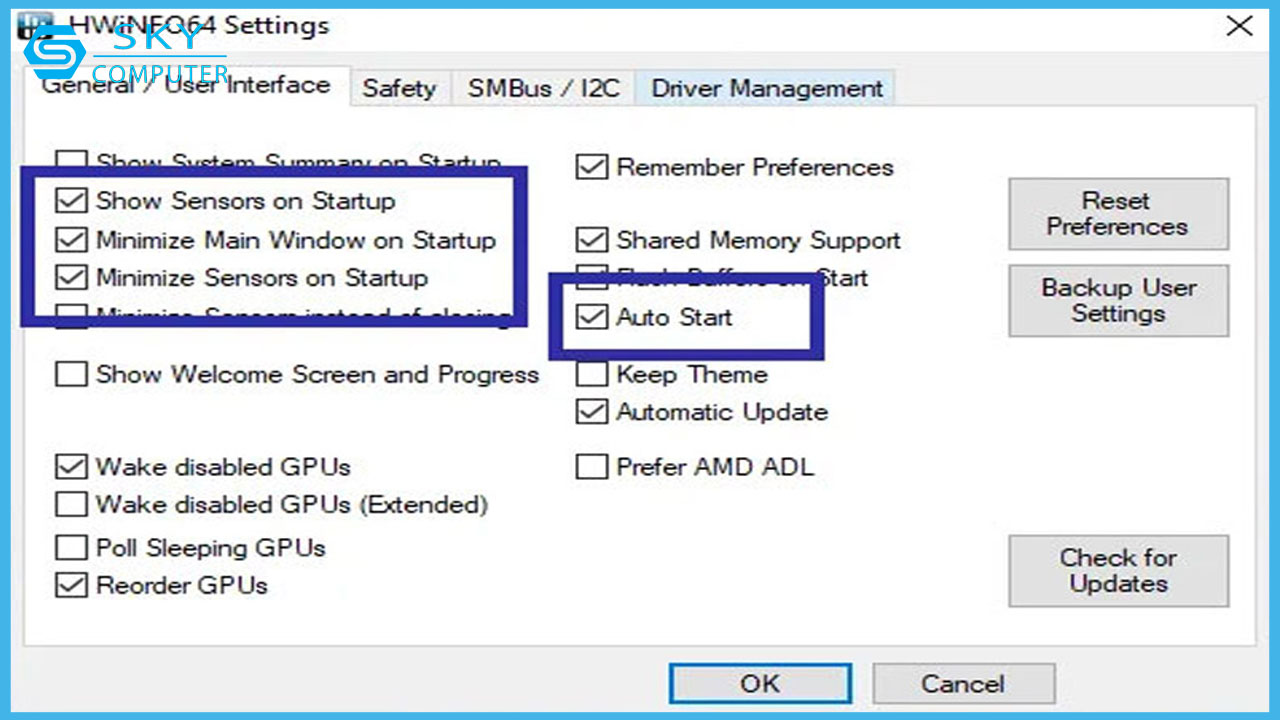Toggle Remember Preferences checkbox
Screen dimensions: 1280x720
592,167
